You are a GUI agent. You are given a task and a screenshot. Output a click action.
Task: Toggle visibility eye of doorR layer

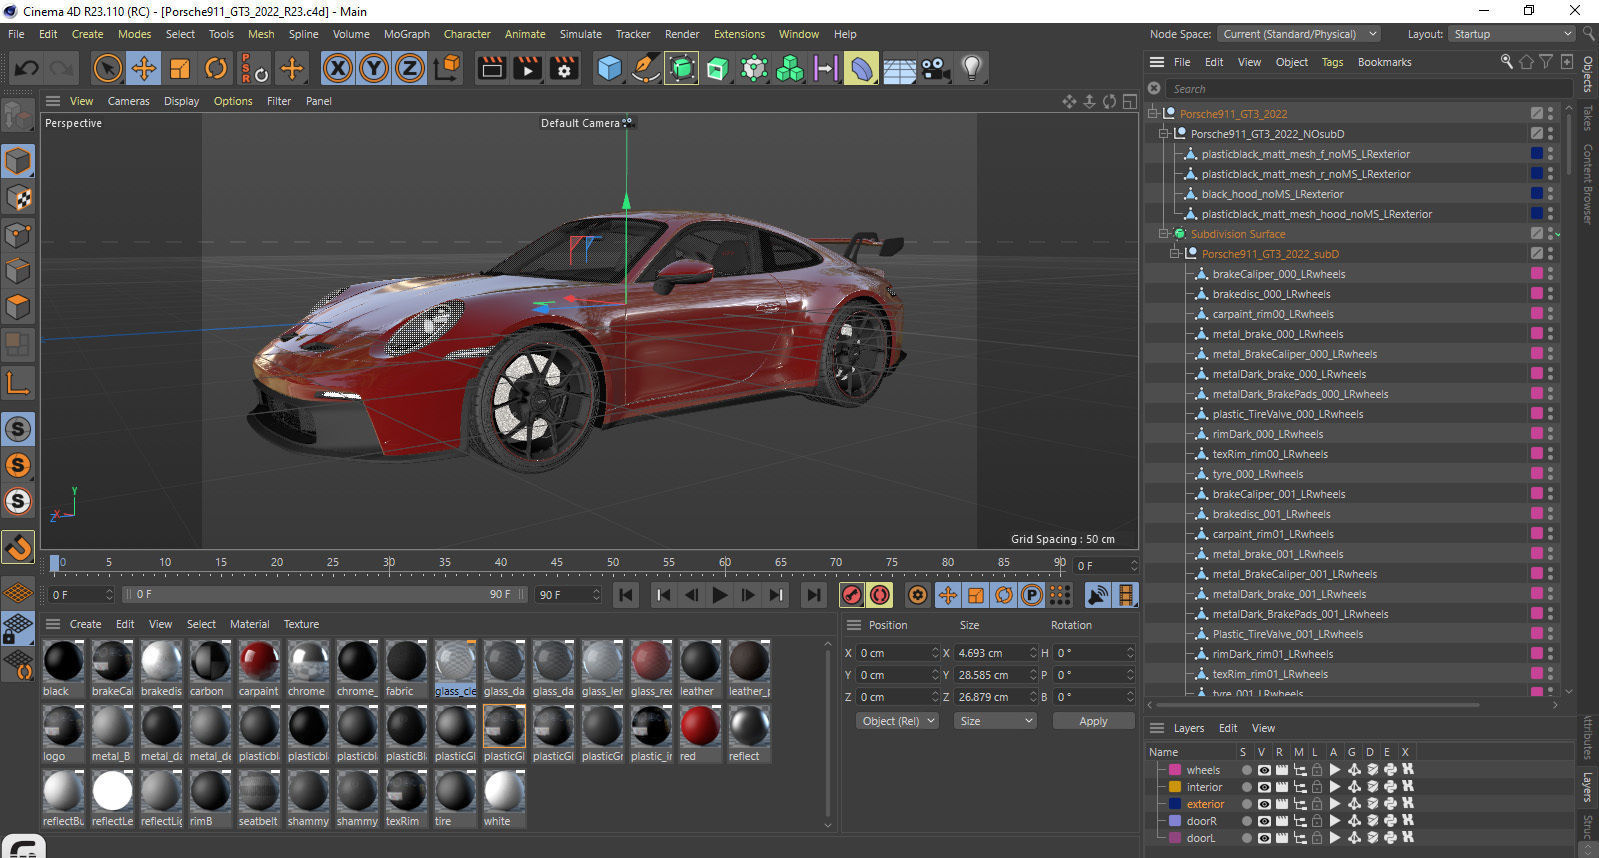1264,821
